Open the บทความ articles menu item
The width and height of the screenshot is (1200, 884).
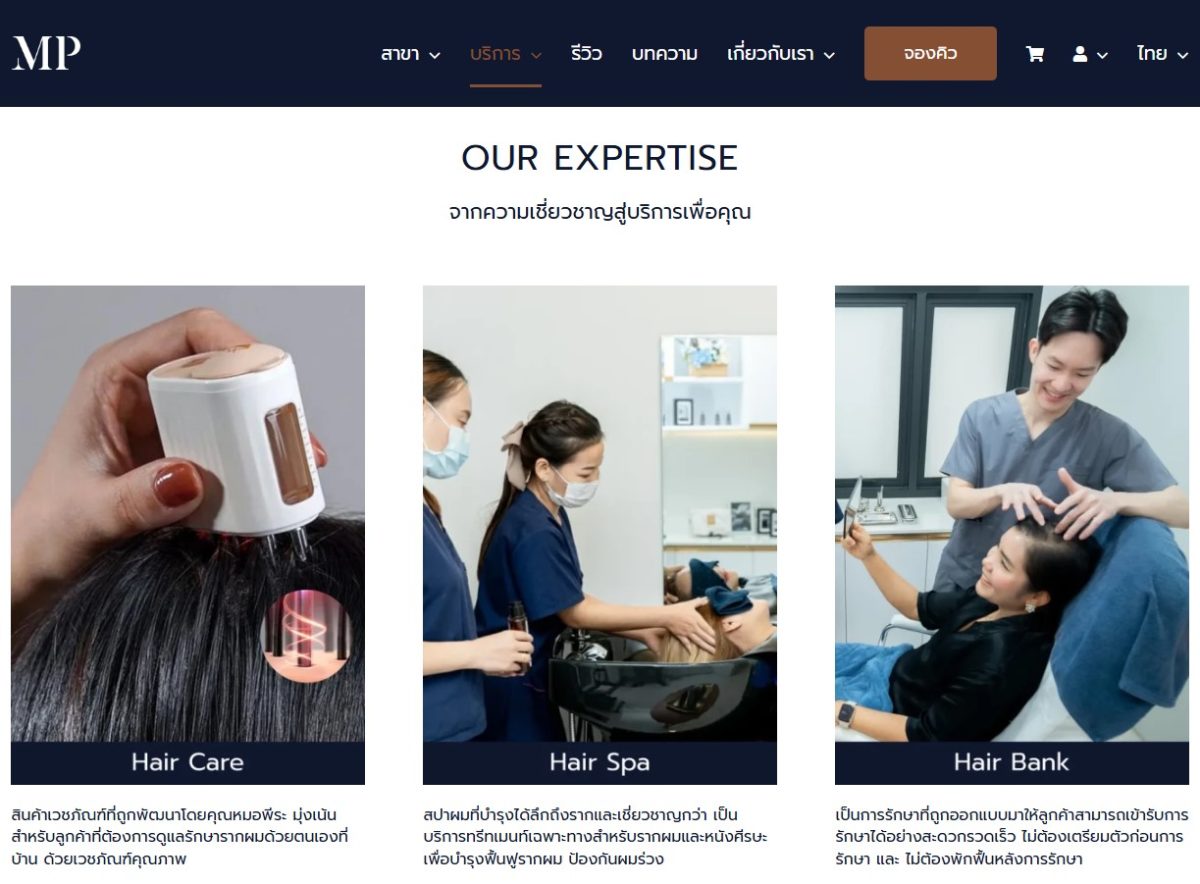tap(665, 54)
